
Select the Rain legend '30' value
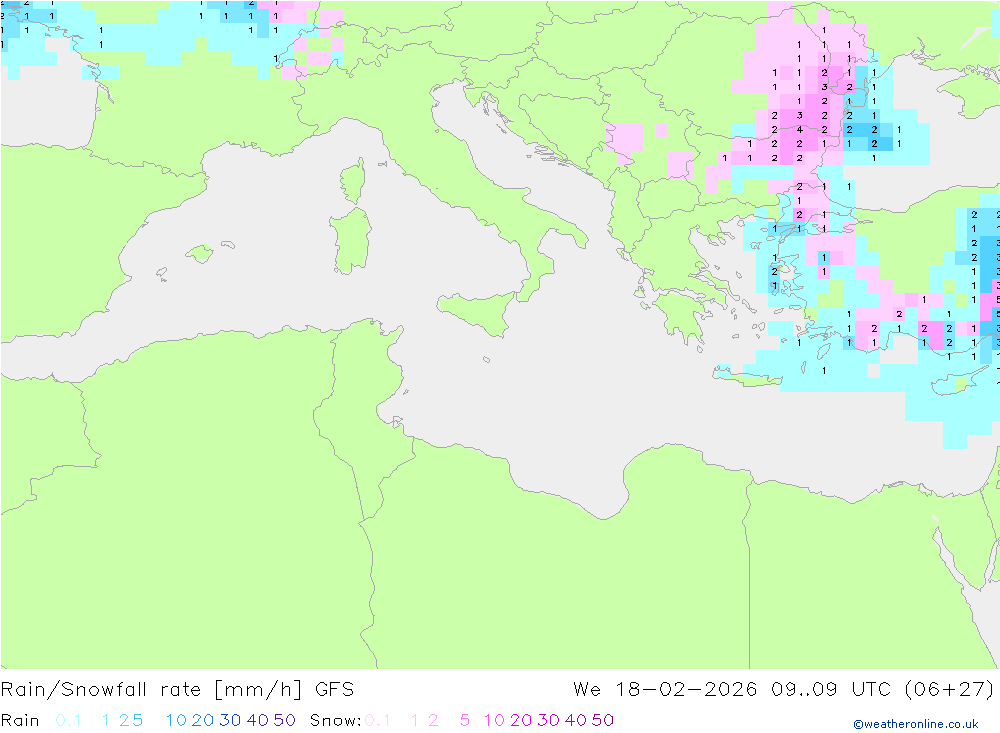coord(230,720)
